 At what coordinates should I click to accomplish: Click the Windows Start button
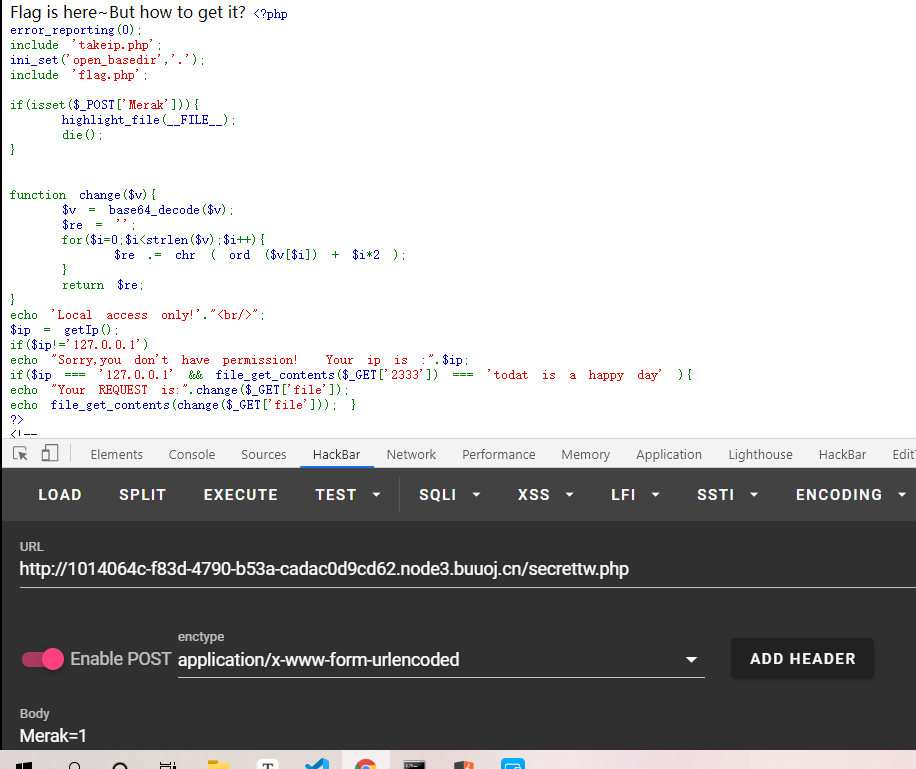[x=22, y=765]
